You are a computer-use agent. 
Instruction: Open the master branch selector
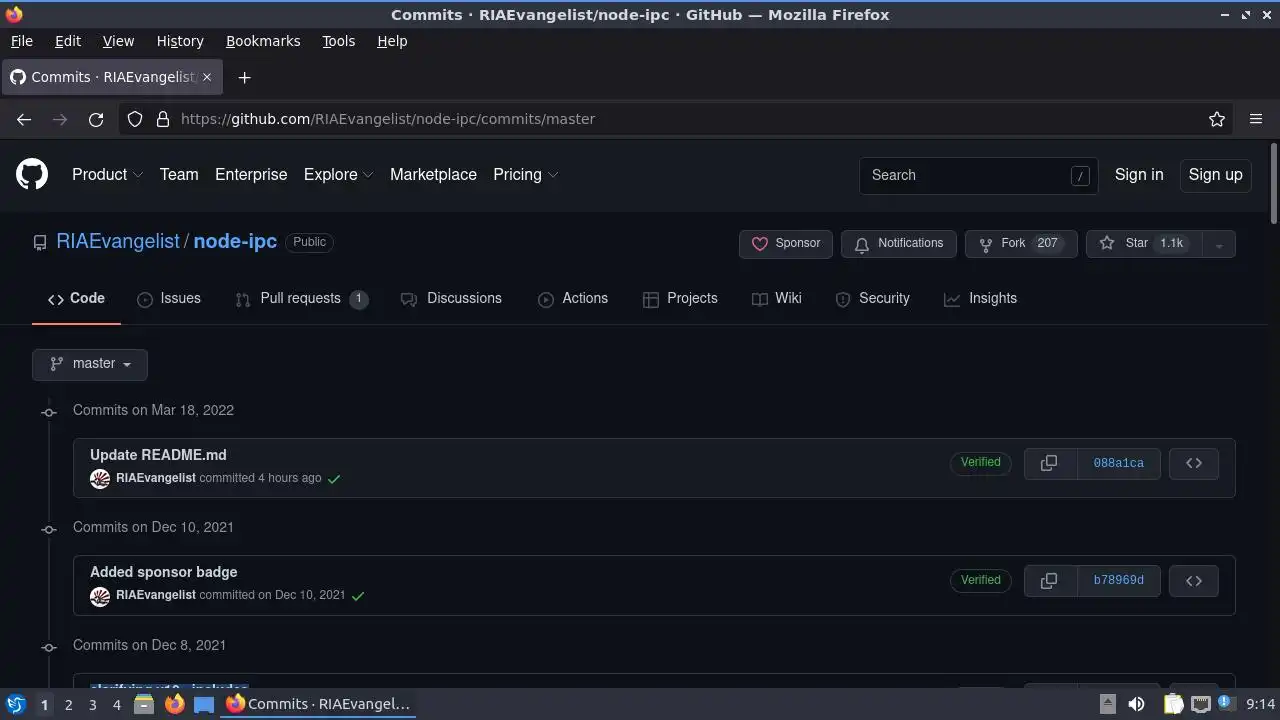point(90,364)
